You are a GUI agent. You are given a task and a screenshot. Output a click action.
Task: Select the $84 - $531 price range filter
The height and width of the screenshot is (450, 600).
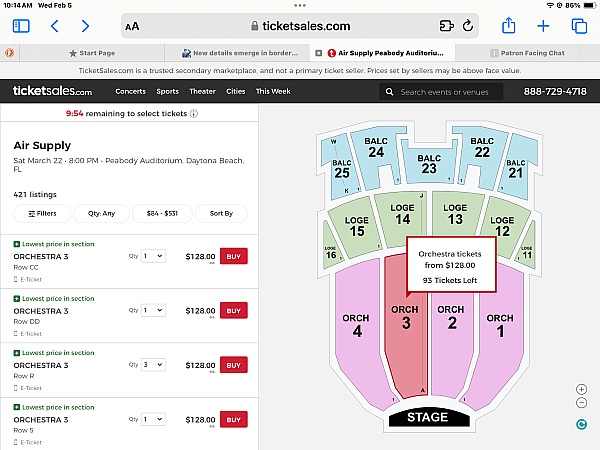[162, 214]
